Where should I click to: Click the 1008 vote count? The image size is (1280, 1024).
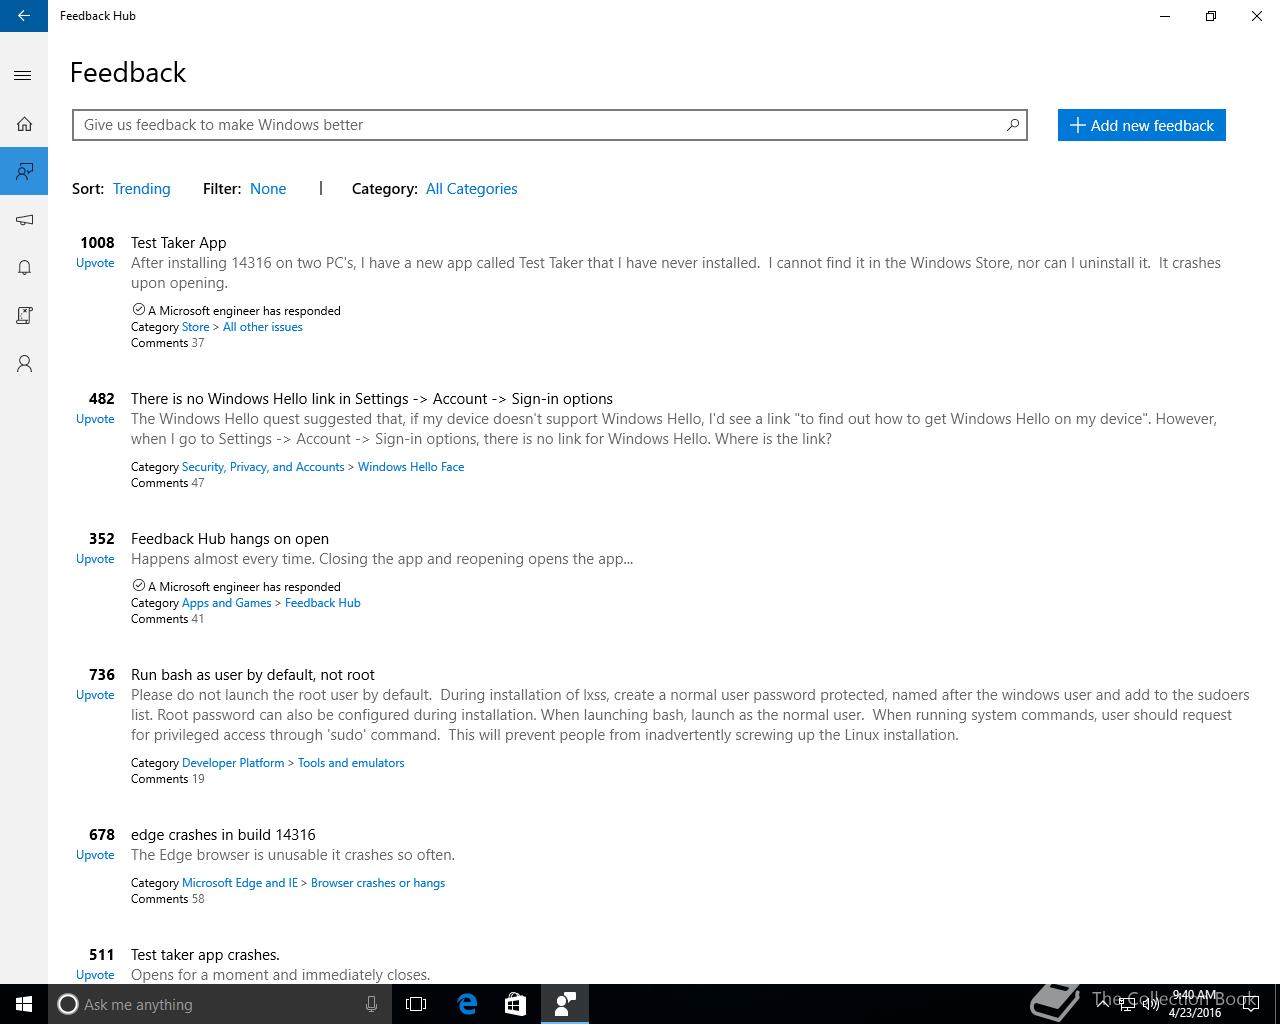click(97, 243)
